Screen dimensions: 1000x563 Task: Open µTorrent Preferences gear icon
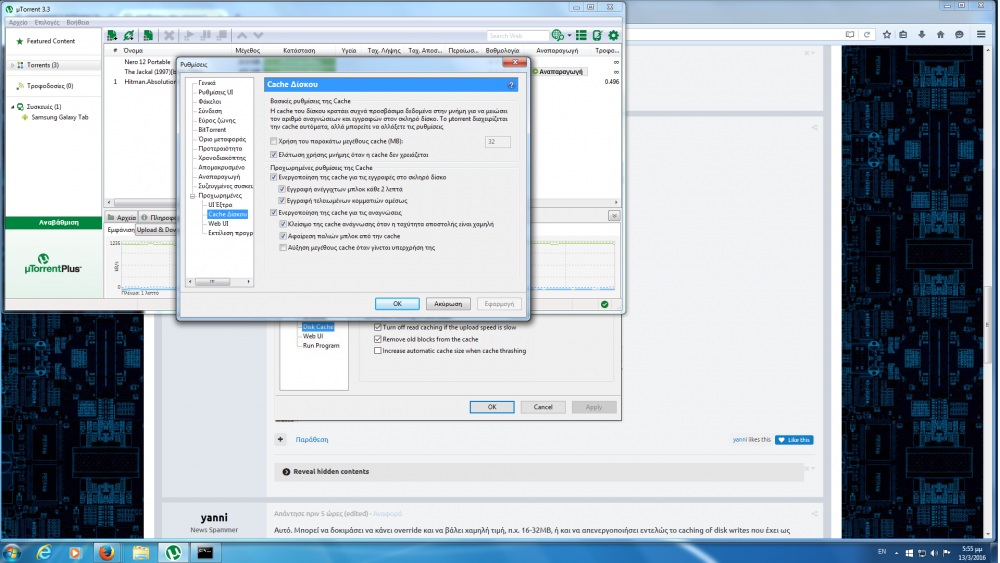click(614, 35)
